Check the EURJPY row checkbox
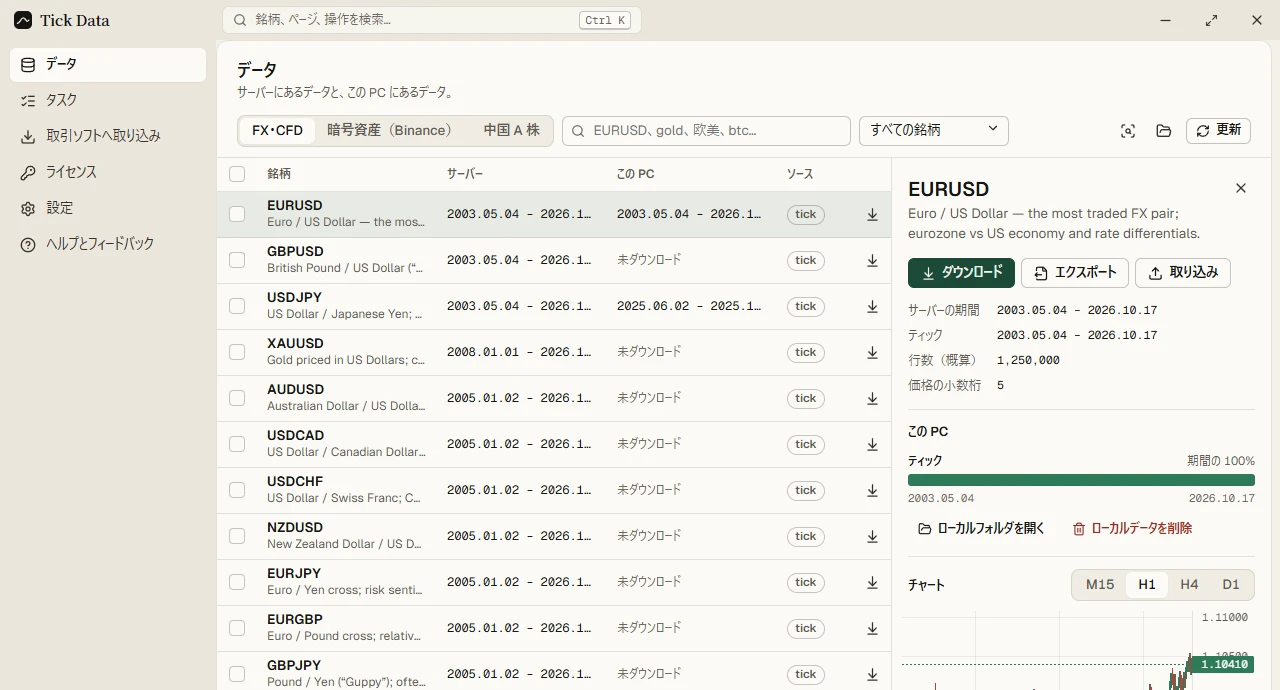Image resolution: width=1280 pixels, height=690 pixels. point(237,582)
